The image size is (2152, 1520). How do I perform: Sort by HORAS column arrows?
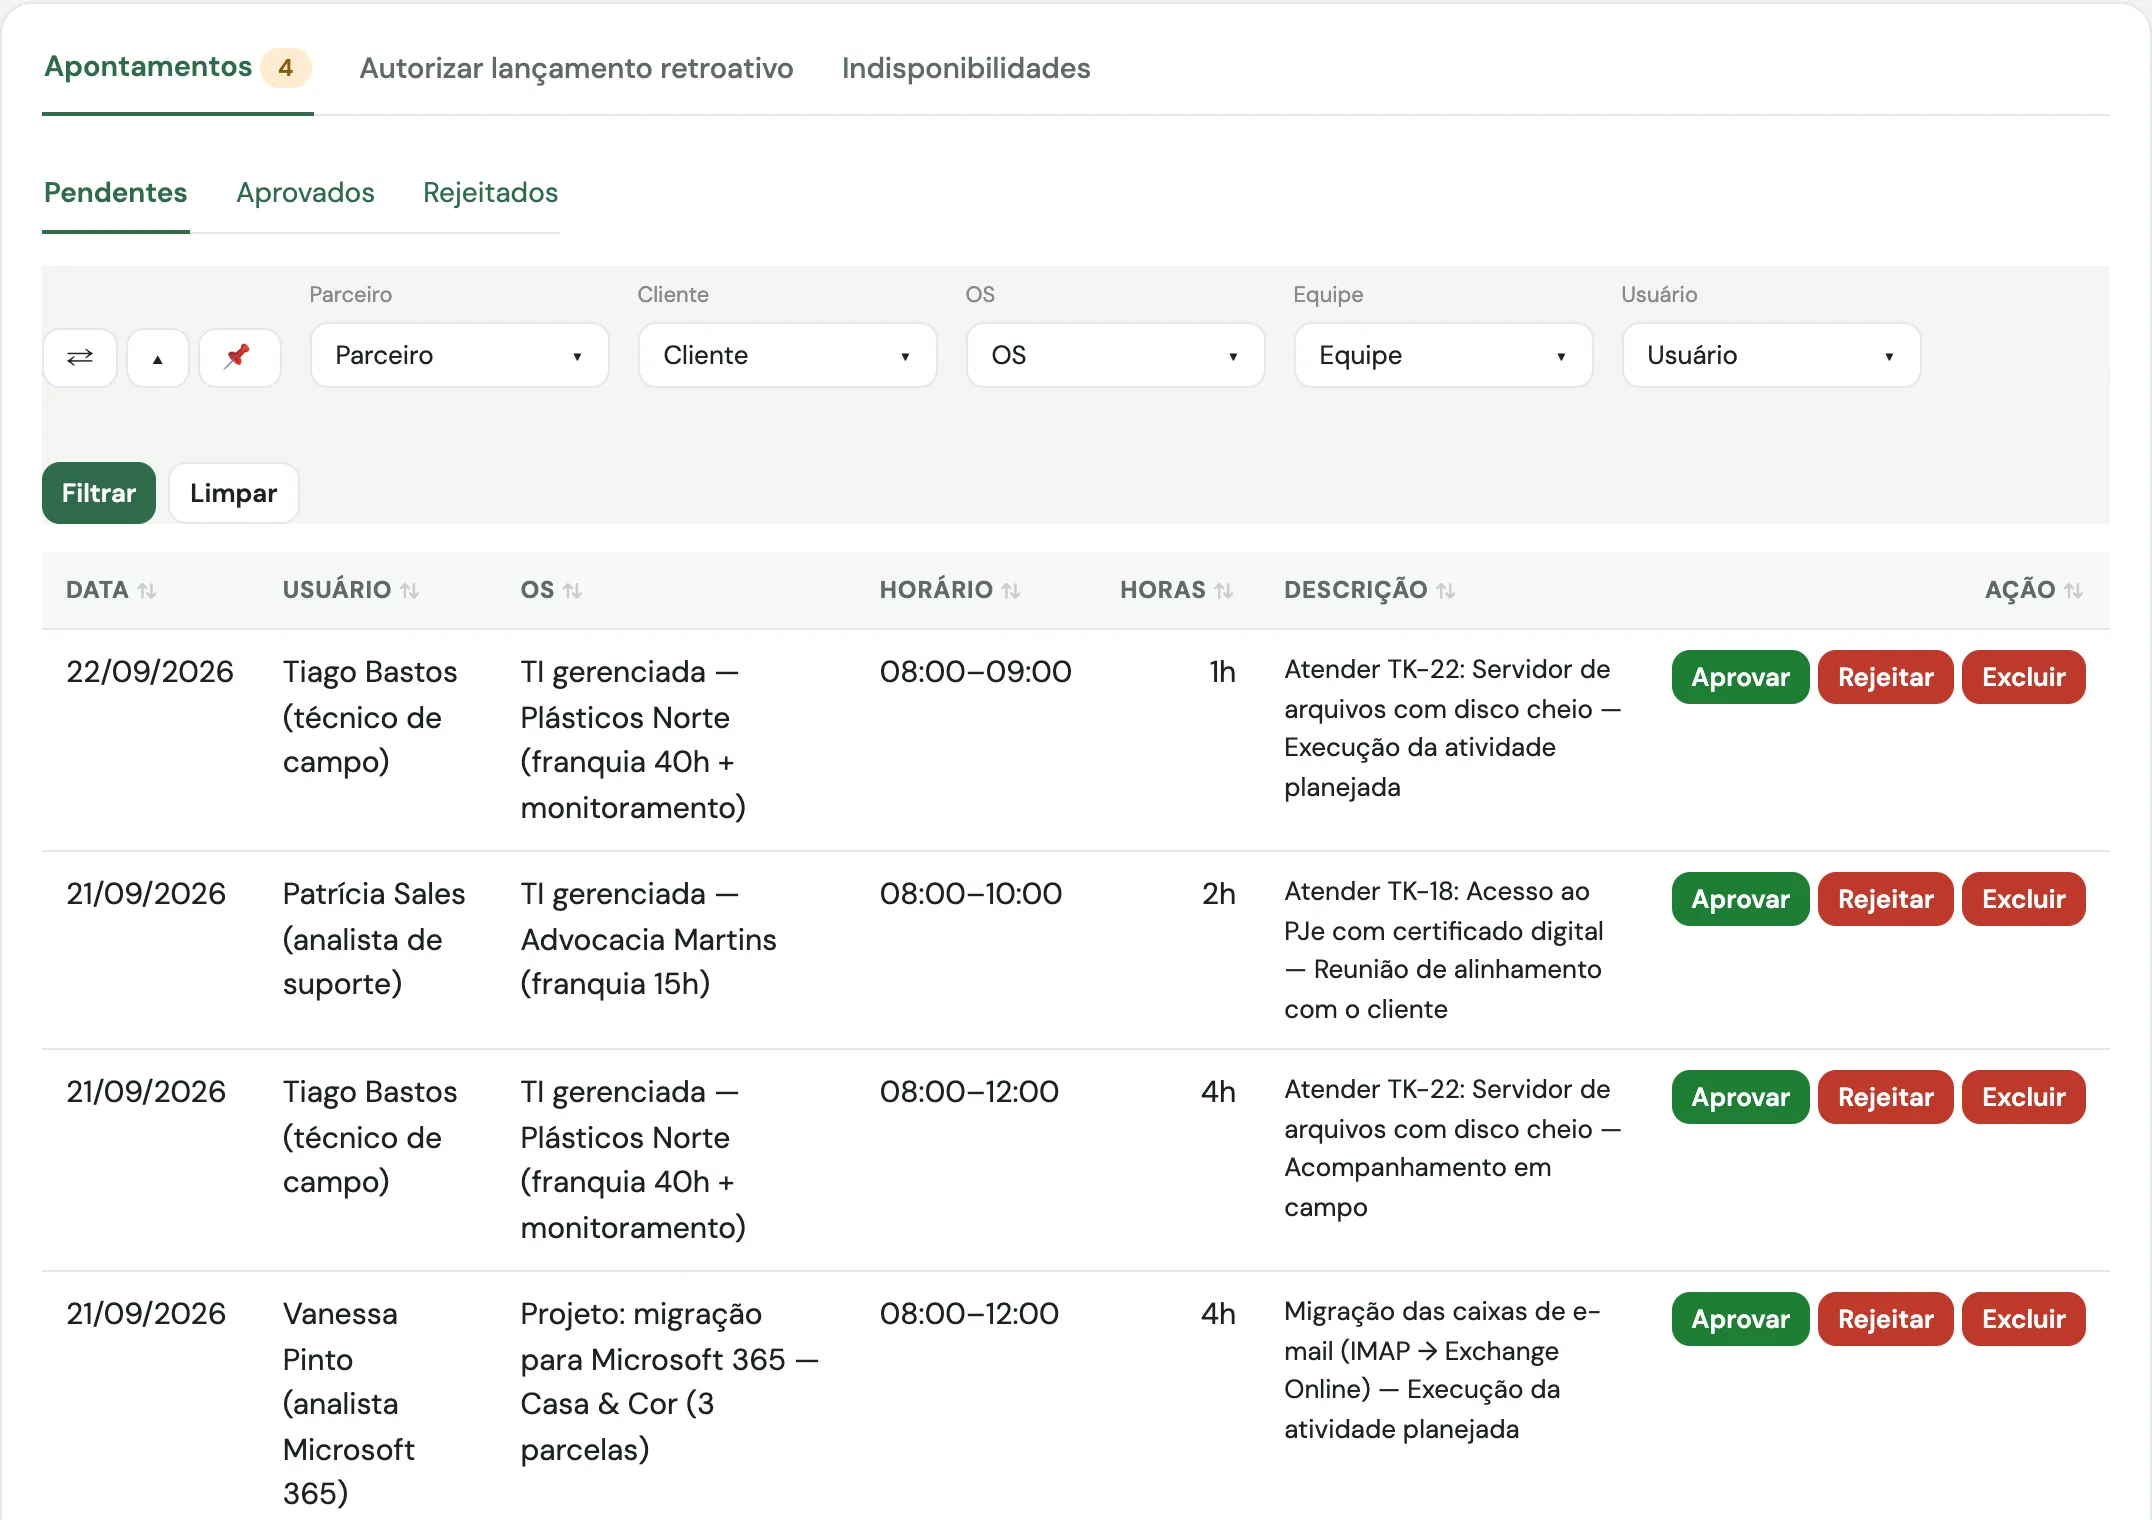1224,591
